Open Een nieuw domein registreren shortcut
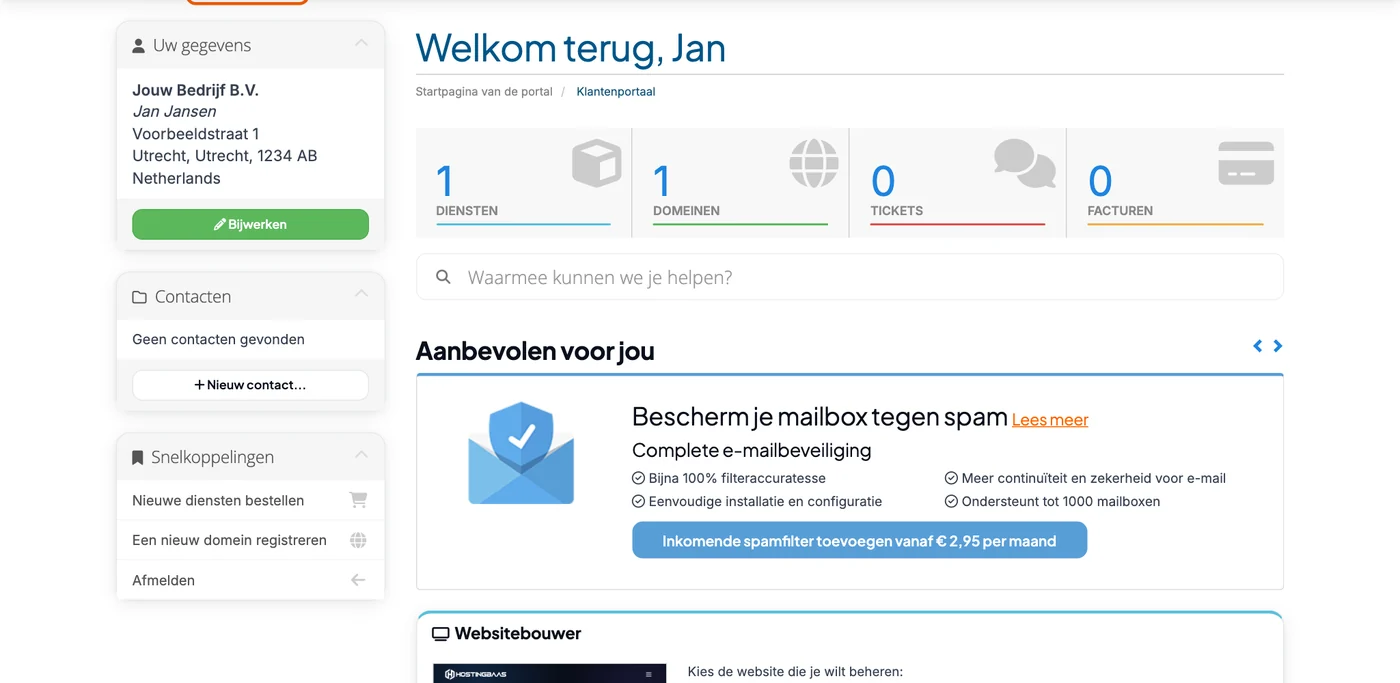This screenshot has height=683, width=1400. (x=250, y=540)
